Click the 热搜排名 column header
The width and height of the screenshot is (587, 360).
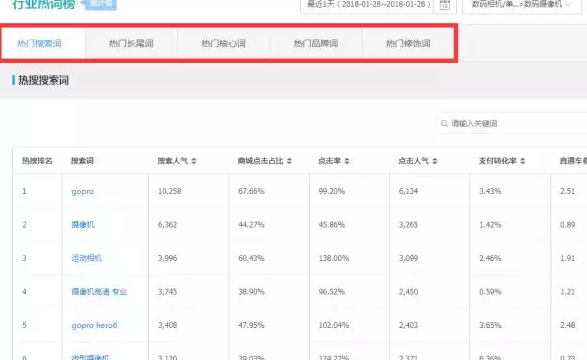click(x=37, y=161)
